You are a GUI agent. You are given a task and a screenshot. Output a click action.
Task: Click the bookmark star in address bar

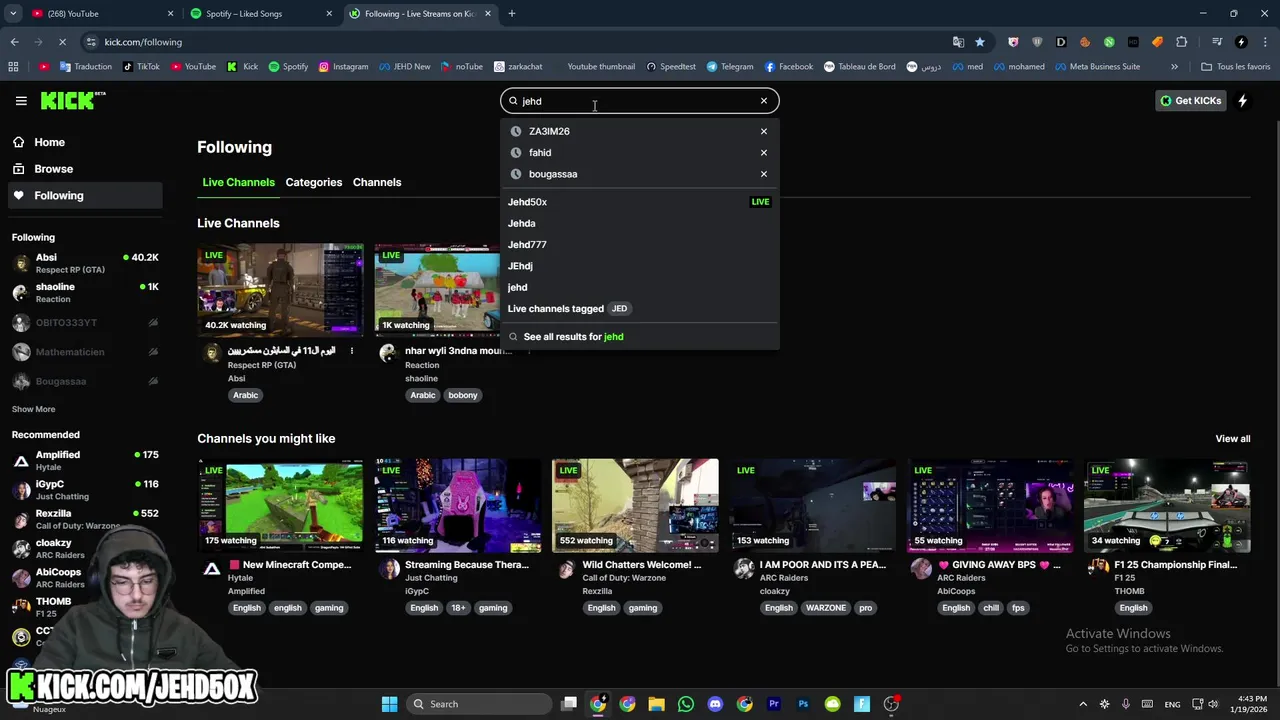(980, 42)
